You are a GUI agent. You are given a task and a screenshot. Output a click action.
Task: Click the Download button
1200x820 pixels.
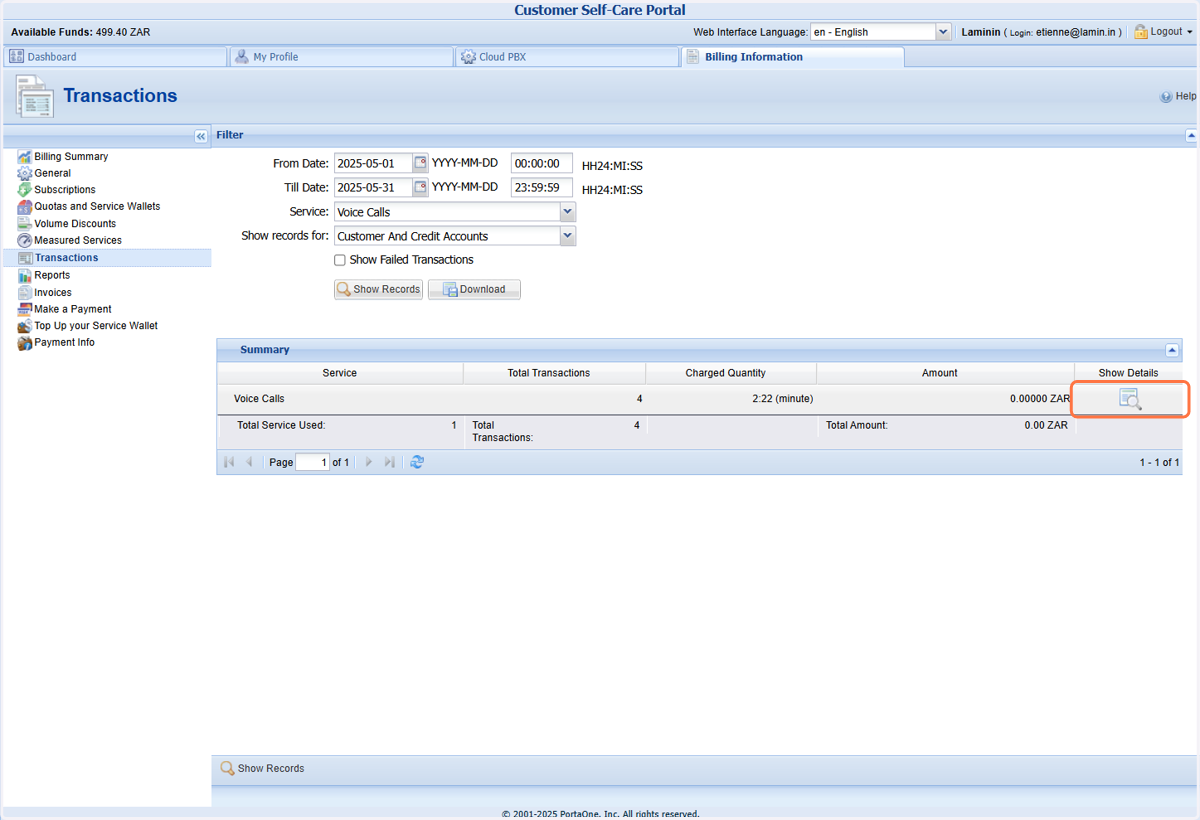click(474, 289)
